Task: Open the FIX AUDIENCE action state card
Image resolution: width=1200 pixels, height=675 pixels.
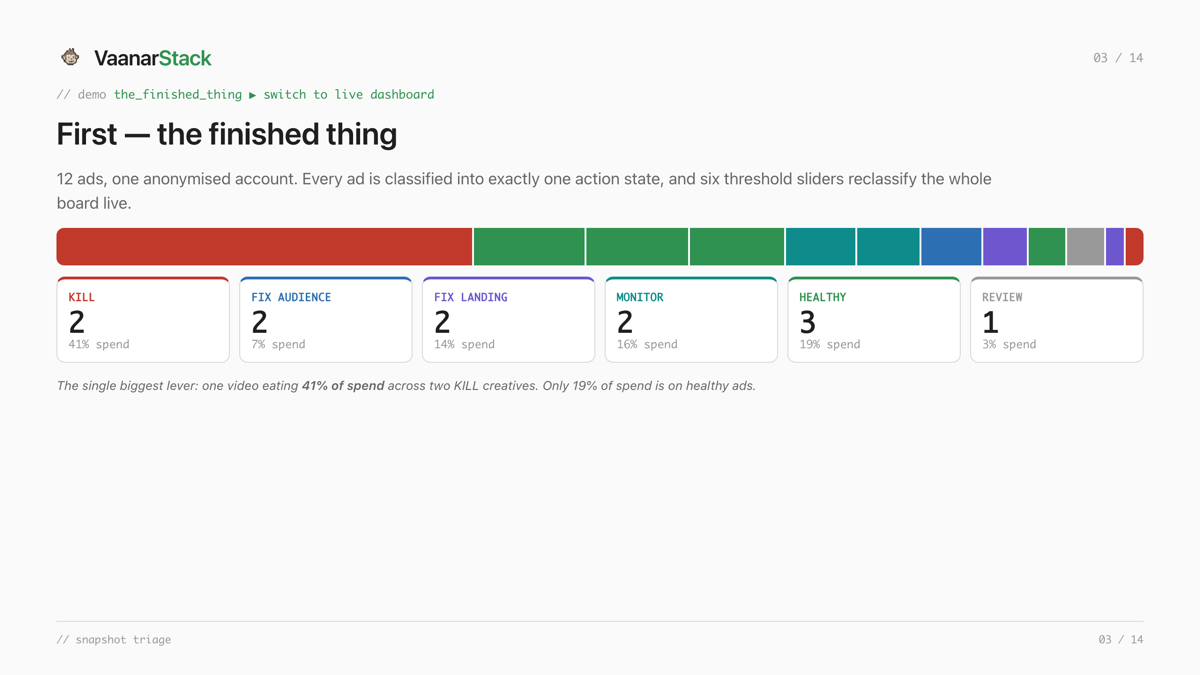Action: coord(326,320)
